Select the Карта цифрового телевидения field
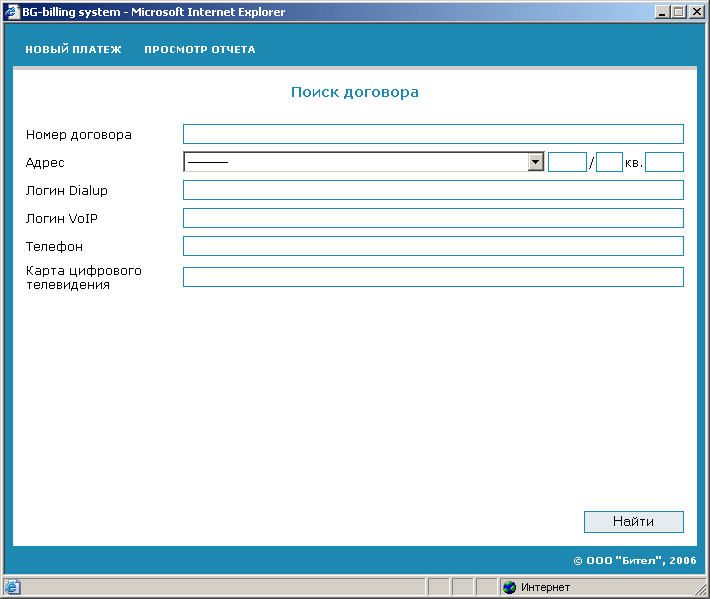Screen dimensions: 710x599 433,277
